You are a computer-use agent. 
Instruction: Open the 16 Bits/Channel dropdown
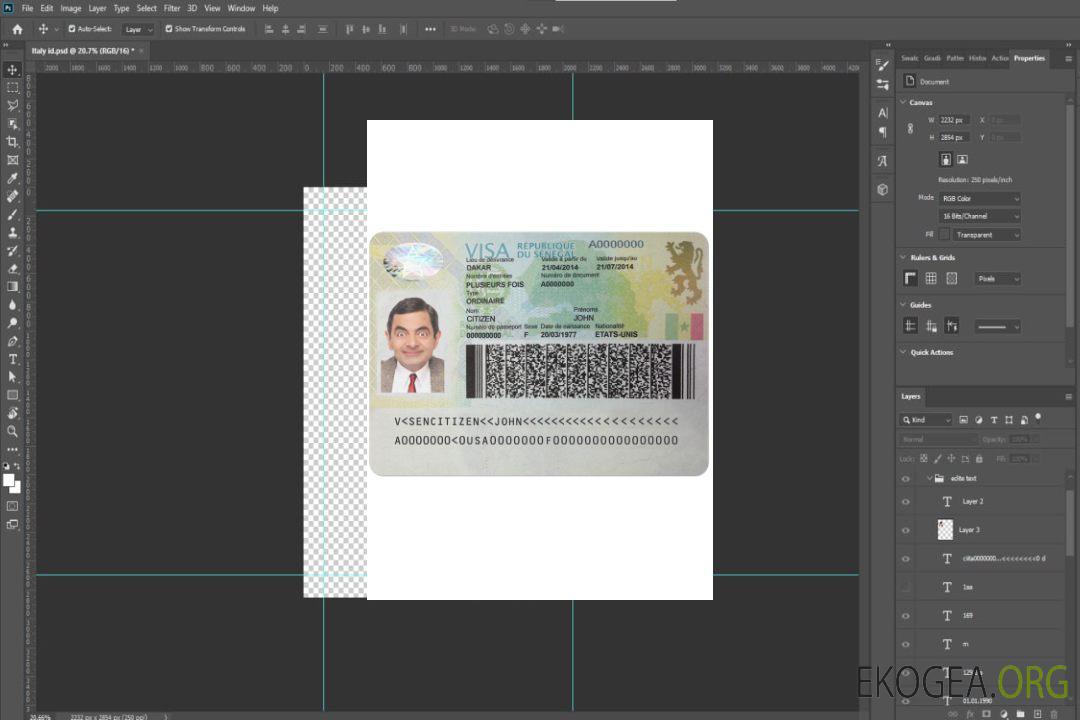pyautogui.click(x=979, y=216)
